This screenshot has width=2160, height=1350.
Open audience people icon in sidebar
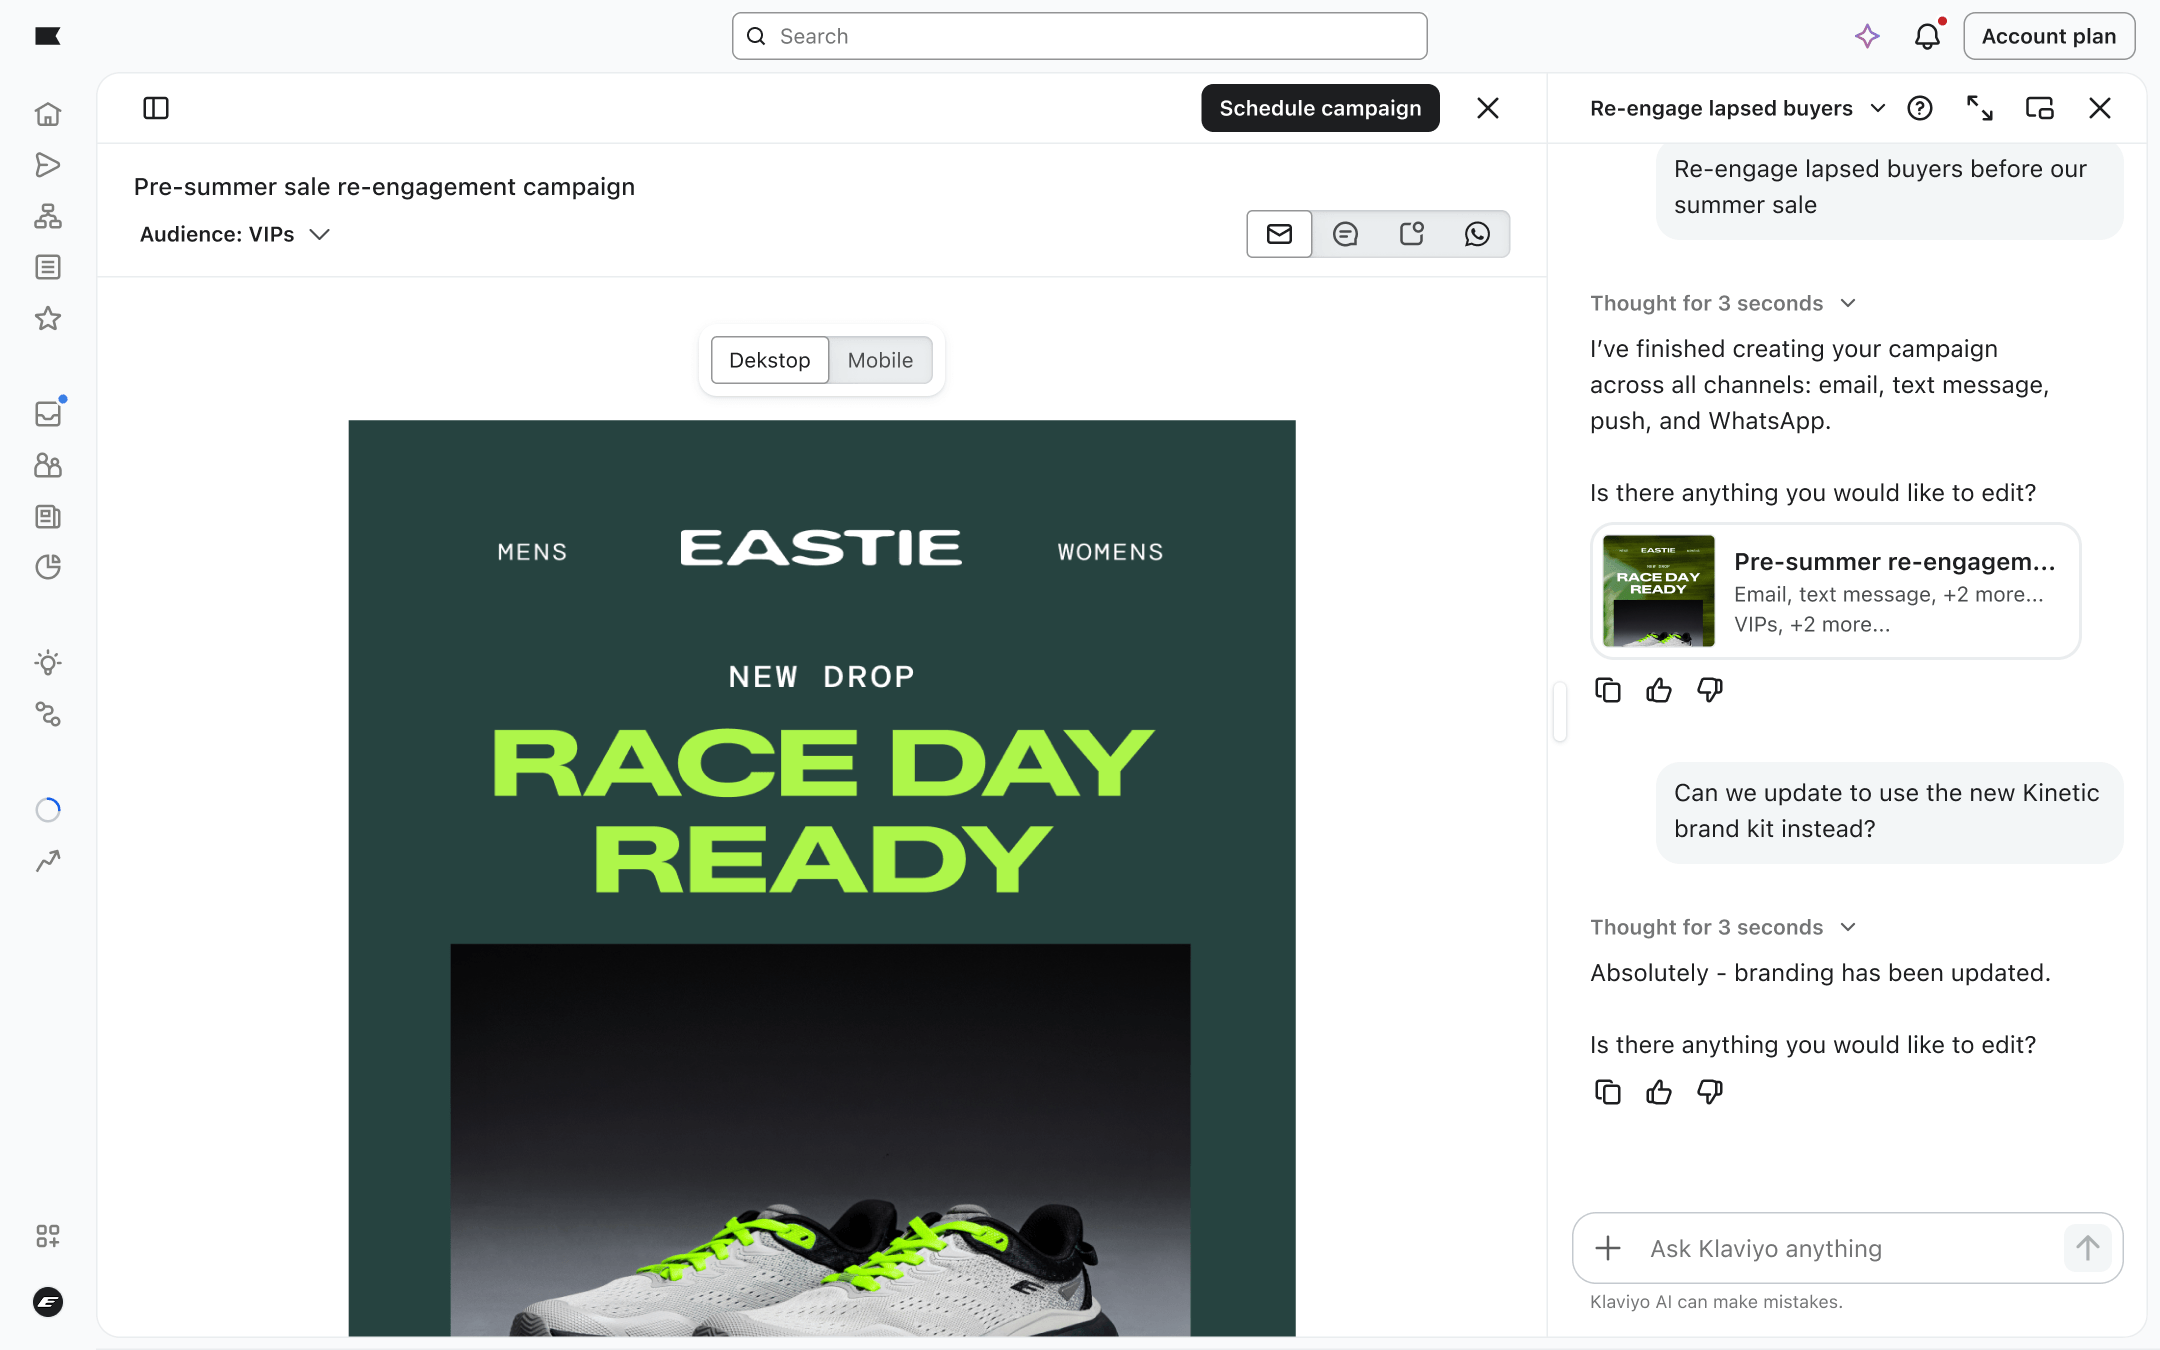tap(48, 465)
